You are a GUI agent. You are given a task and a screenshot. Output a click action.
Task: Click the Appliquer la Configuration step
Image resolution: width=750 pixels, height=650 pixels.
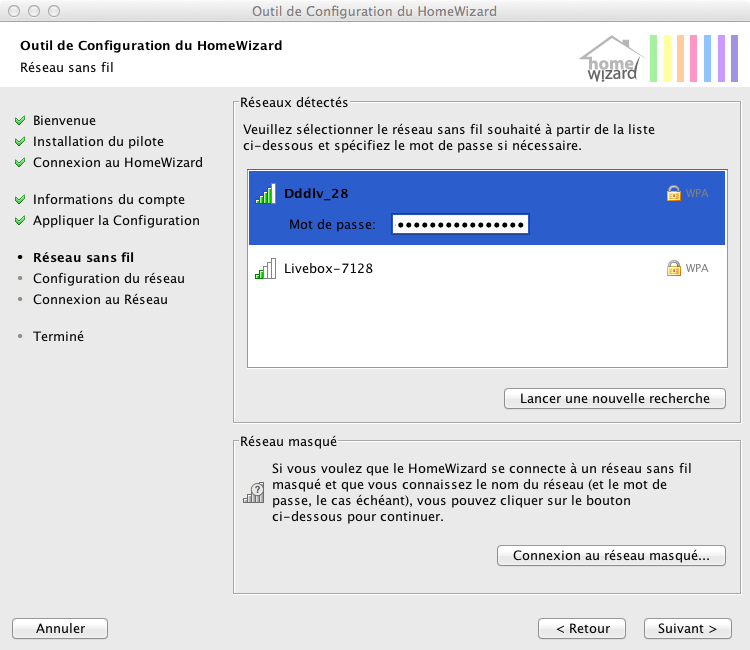116,220
